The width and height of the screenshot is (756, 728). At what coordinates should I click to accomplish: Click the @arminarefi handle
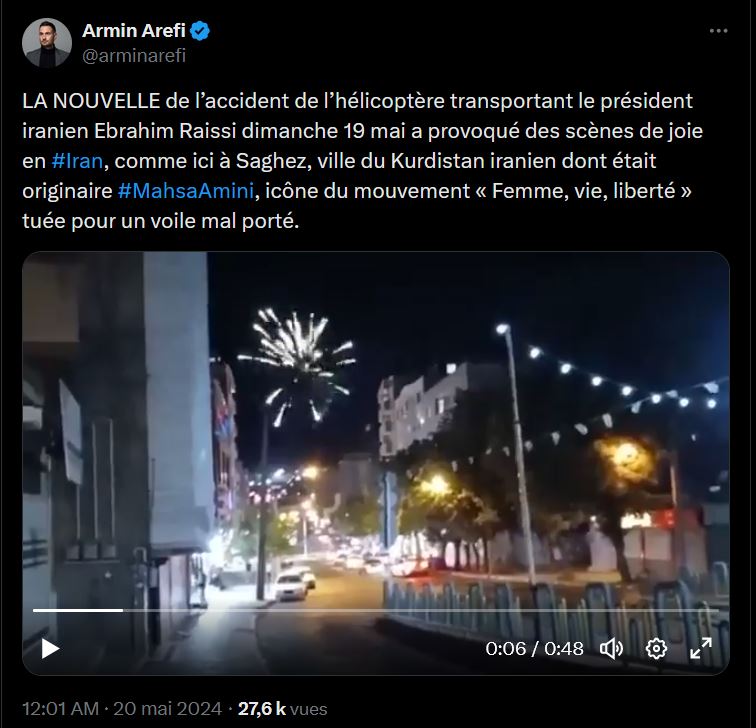134,56
